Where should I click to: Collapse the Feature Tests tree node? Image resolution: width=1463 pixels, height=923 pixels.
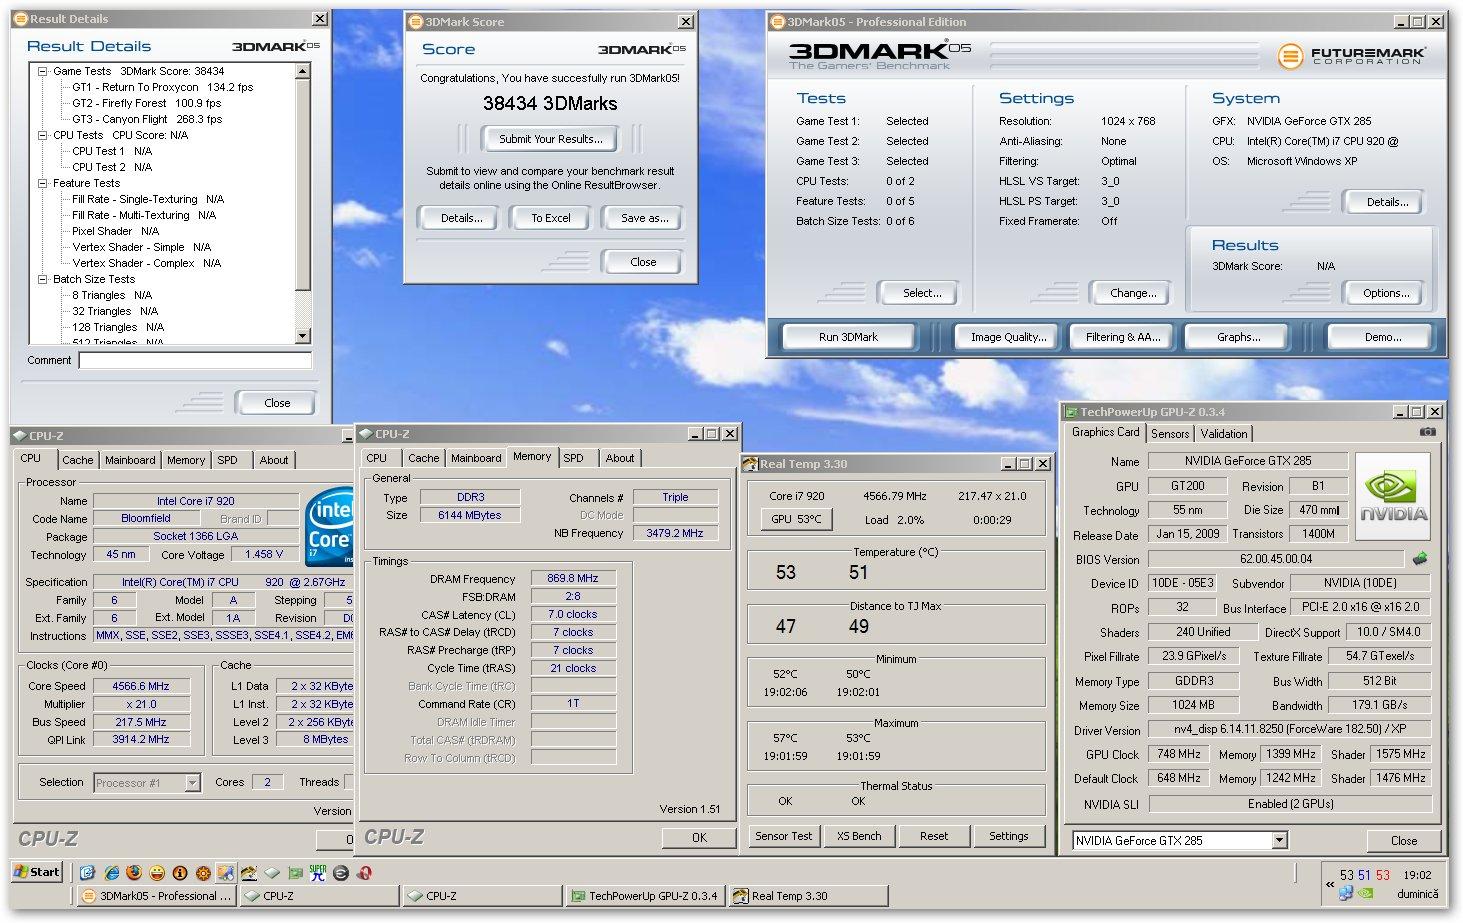(43, 183)
